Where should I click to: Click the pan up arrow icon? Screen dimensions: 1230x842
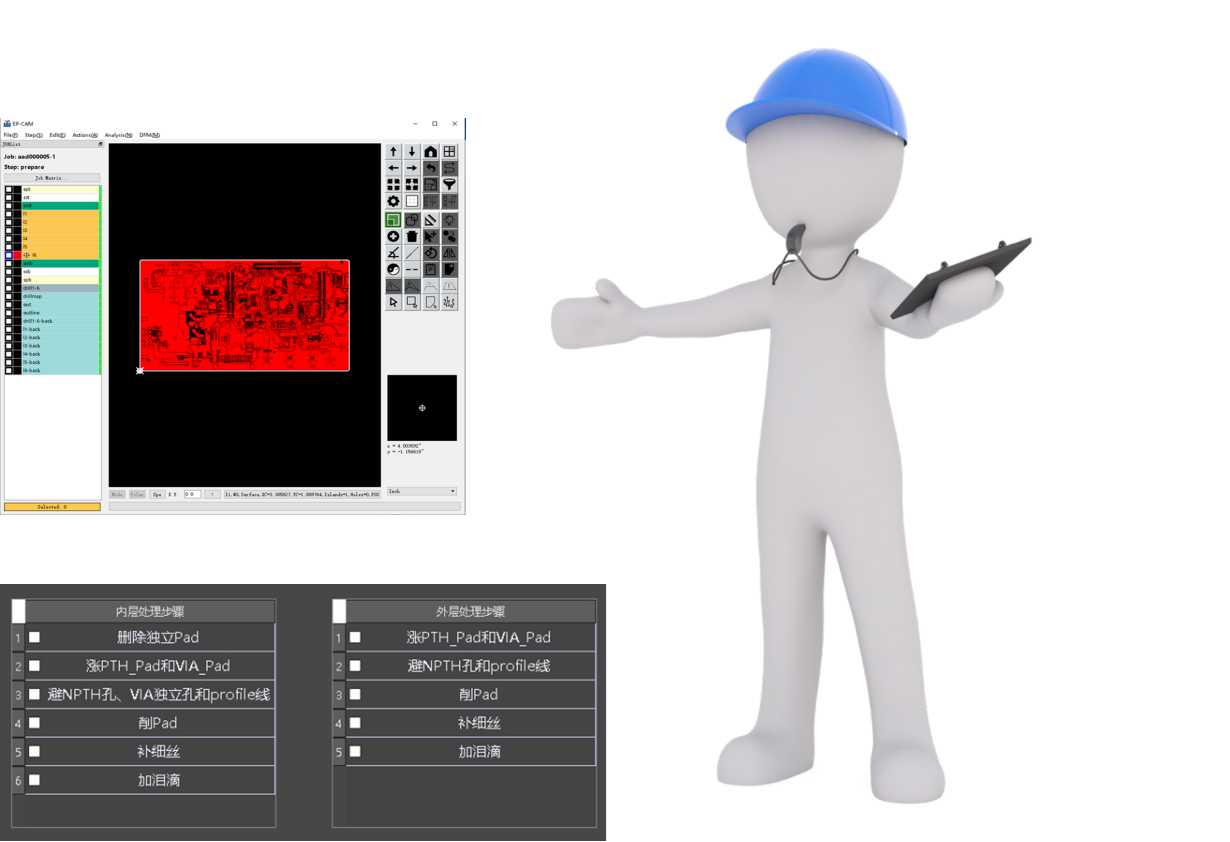click(x=393, y=152)
